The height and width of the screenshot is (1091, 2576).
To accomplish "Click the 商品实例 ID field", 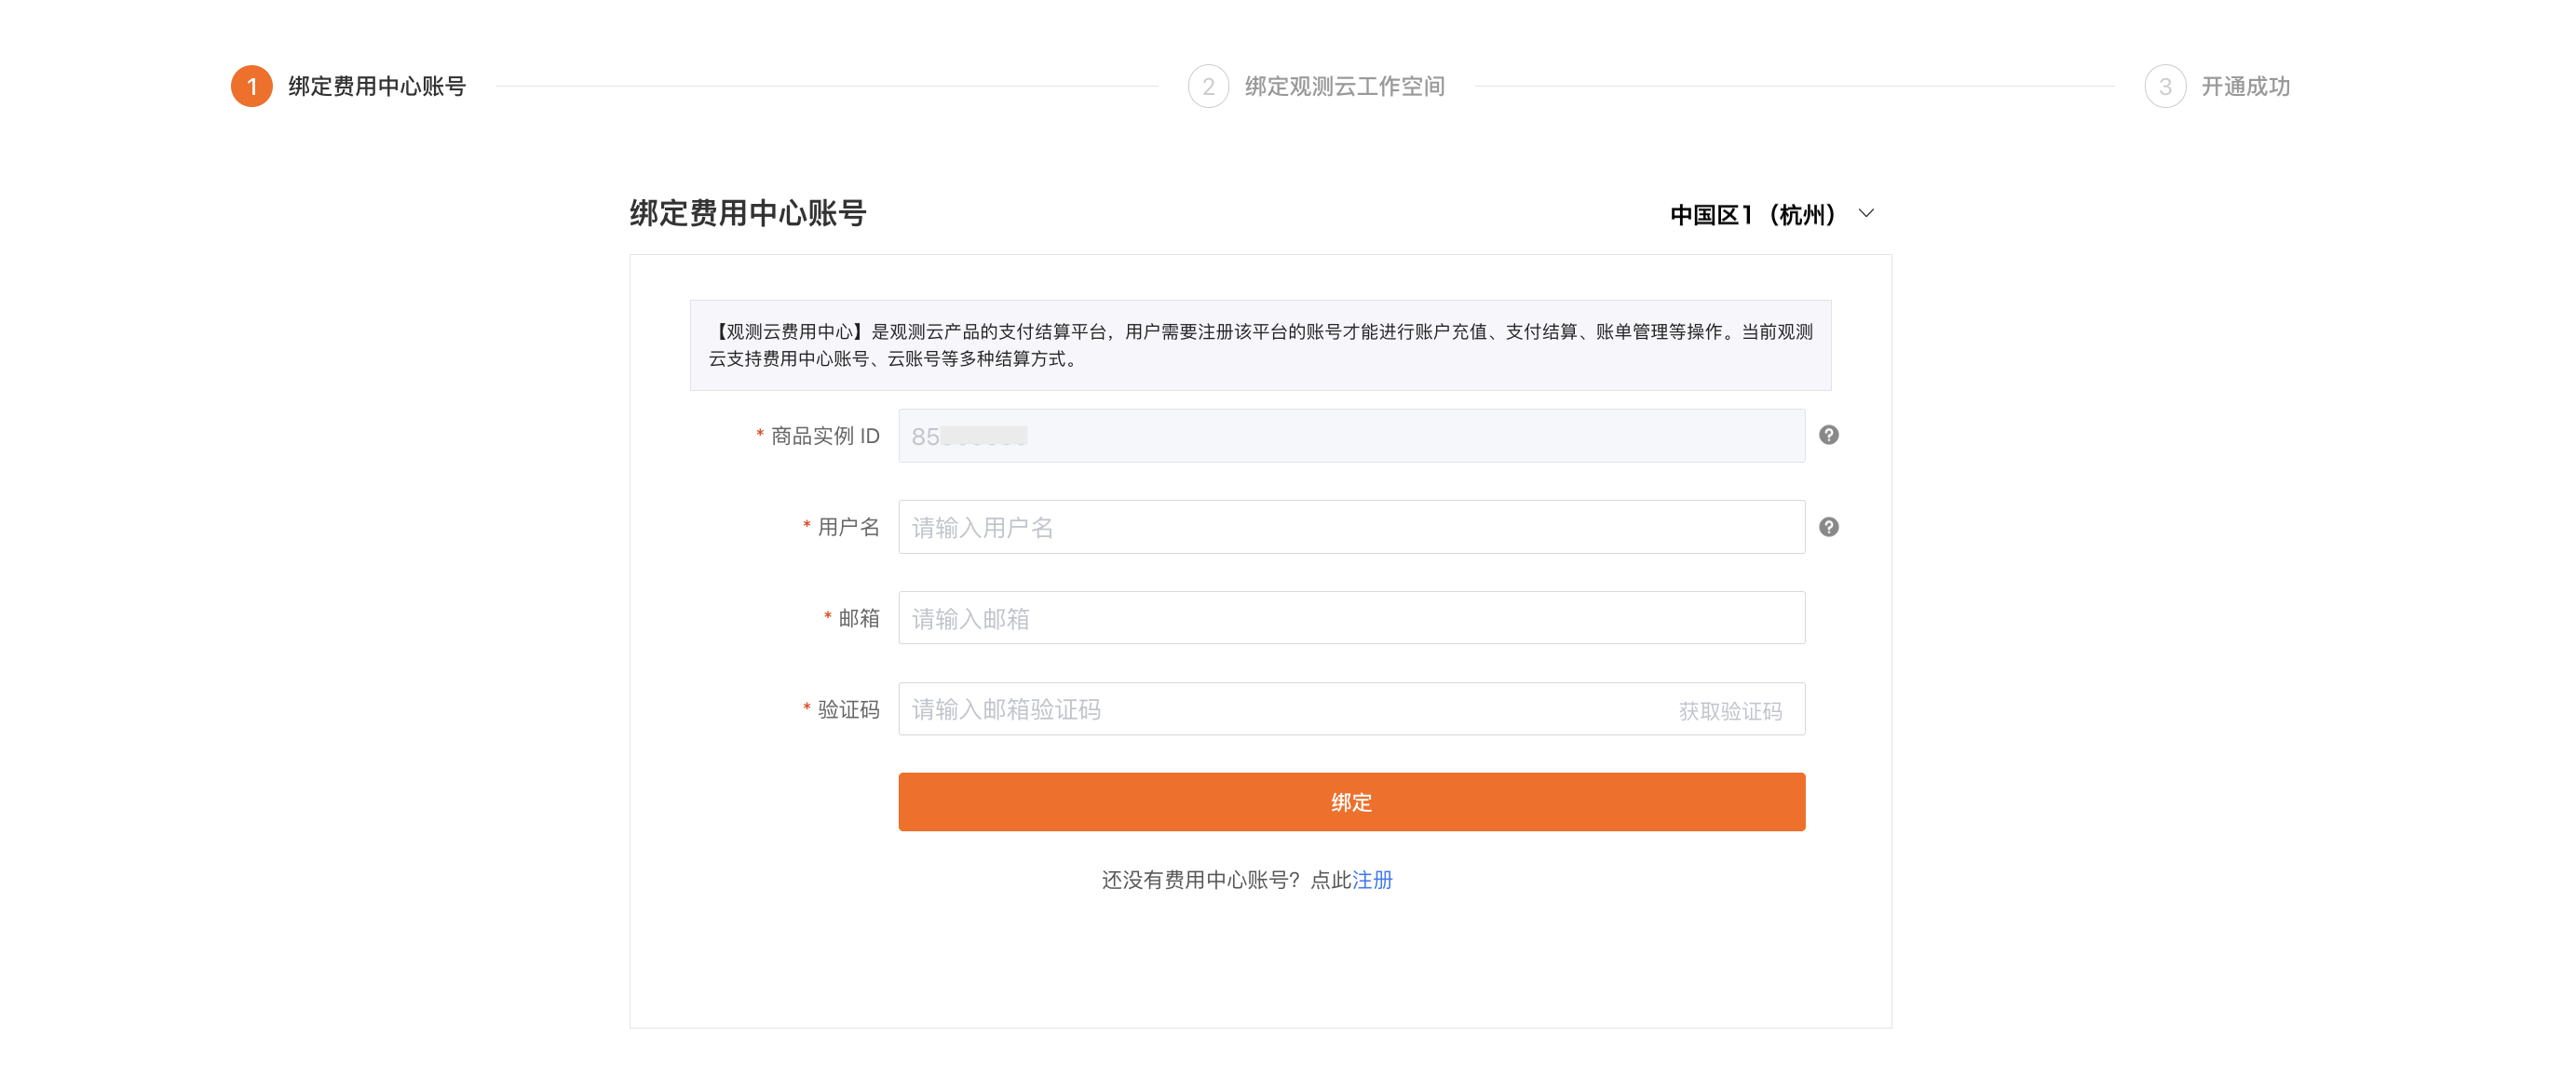I will [x=1351, y=435].
